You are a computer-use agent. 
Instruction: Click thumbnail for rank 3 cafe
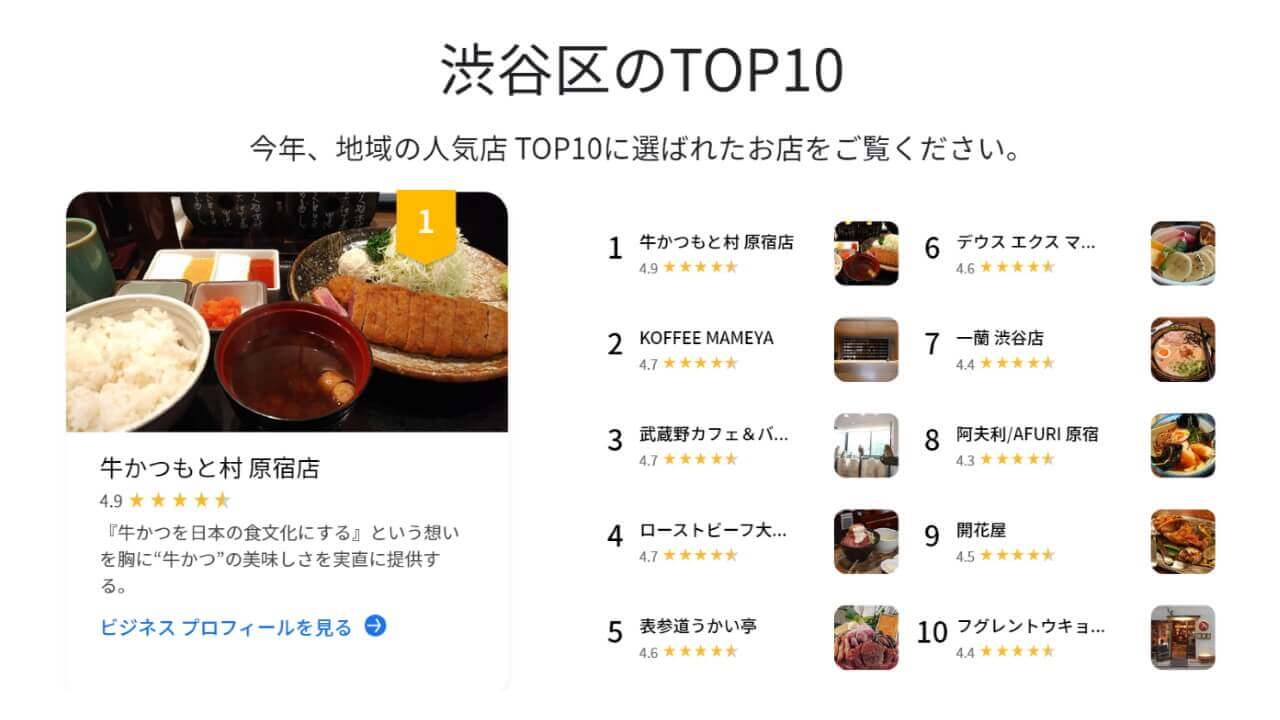pos(866,445)
